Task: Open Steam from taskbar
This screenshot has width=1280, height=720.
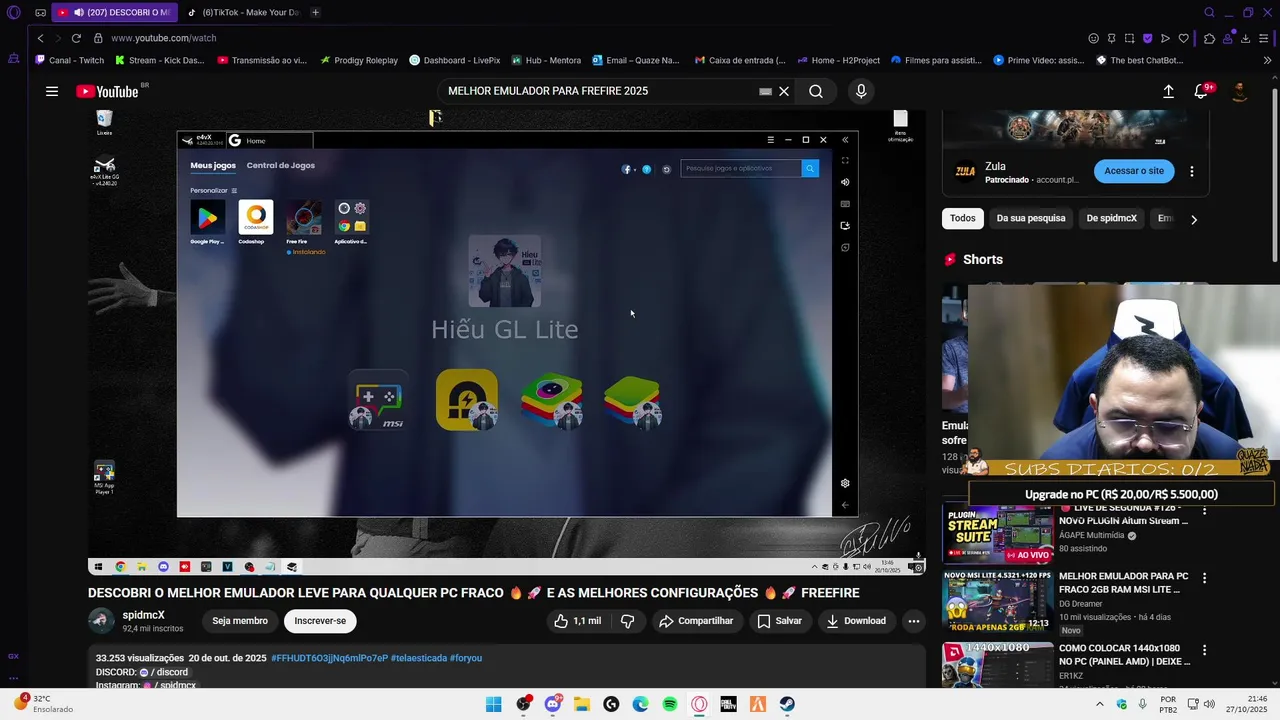Action: (787, 704)
